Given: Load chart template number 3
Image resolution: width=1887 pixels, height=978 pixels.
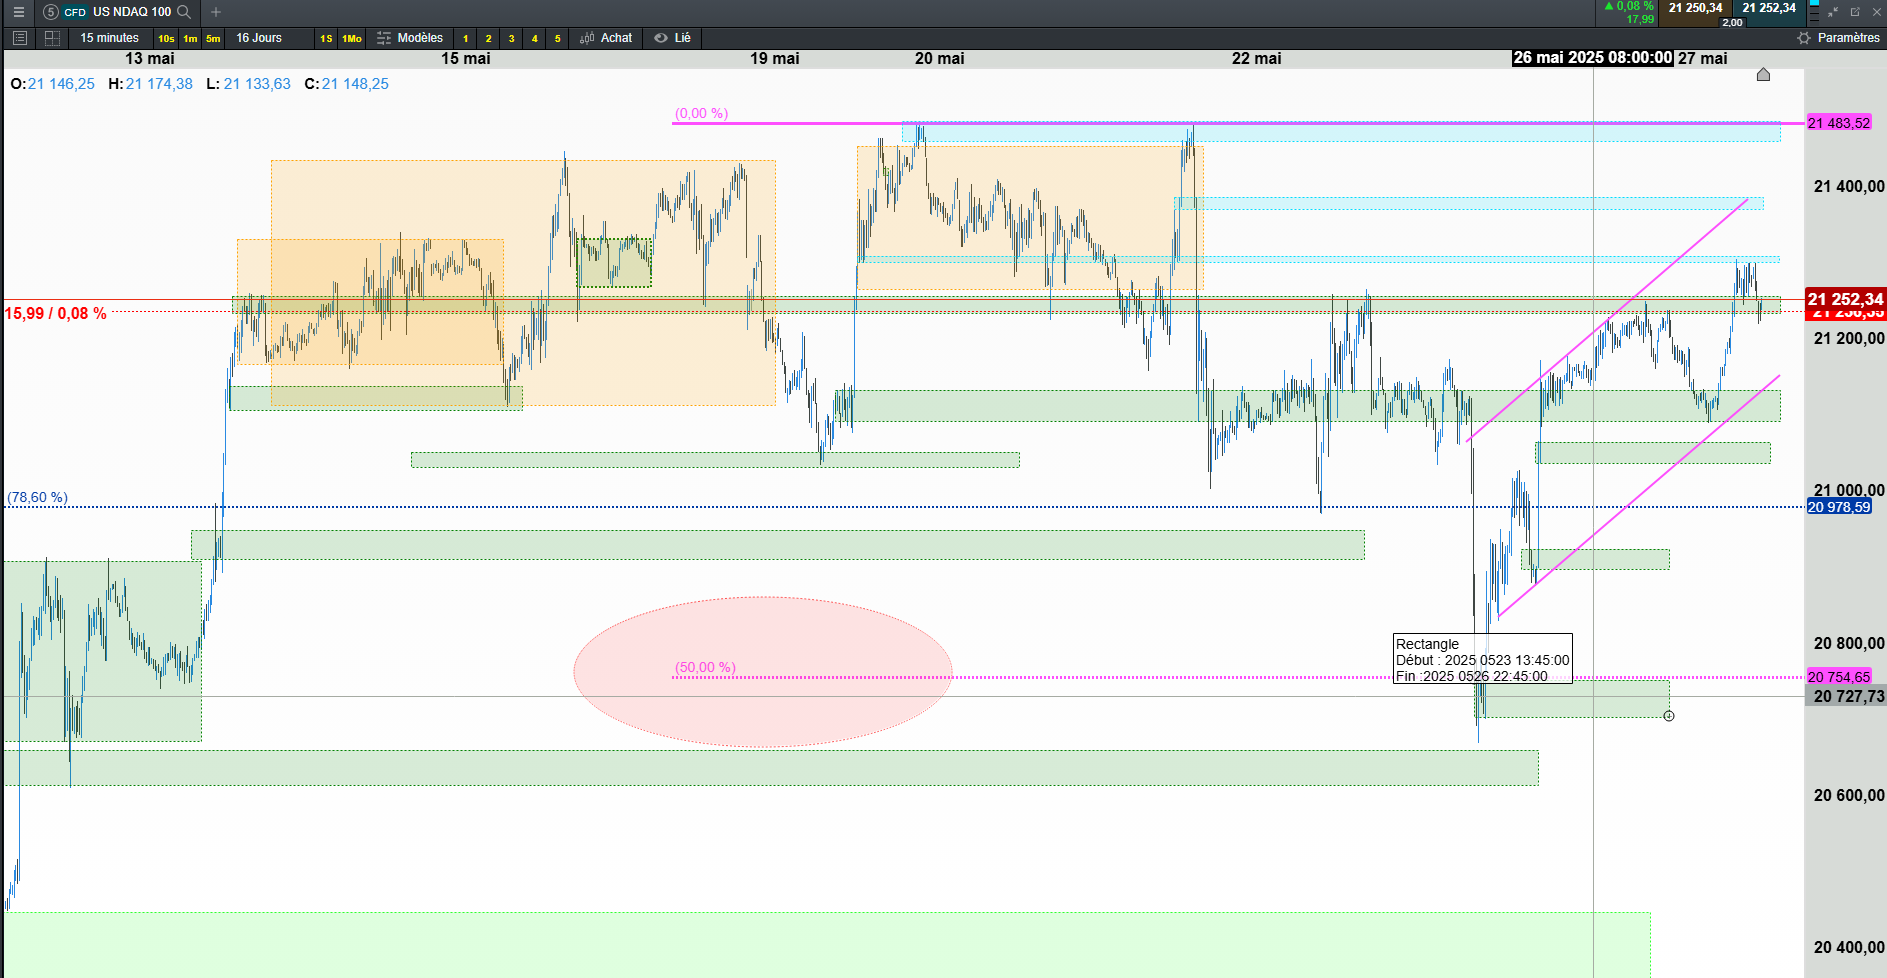Looking at the screenshot, I should click(x=511, y=38).
